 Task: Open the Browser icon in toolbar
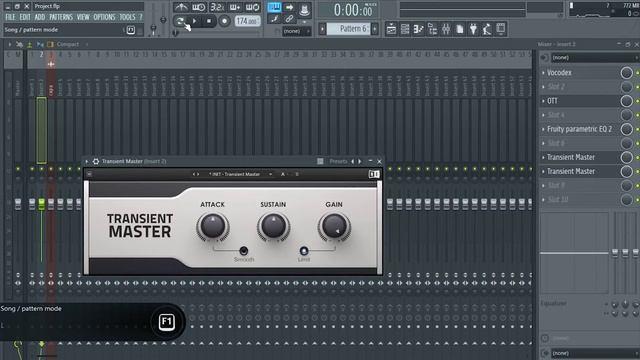(432, 29)
